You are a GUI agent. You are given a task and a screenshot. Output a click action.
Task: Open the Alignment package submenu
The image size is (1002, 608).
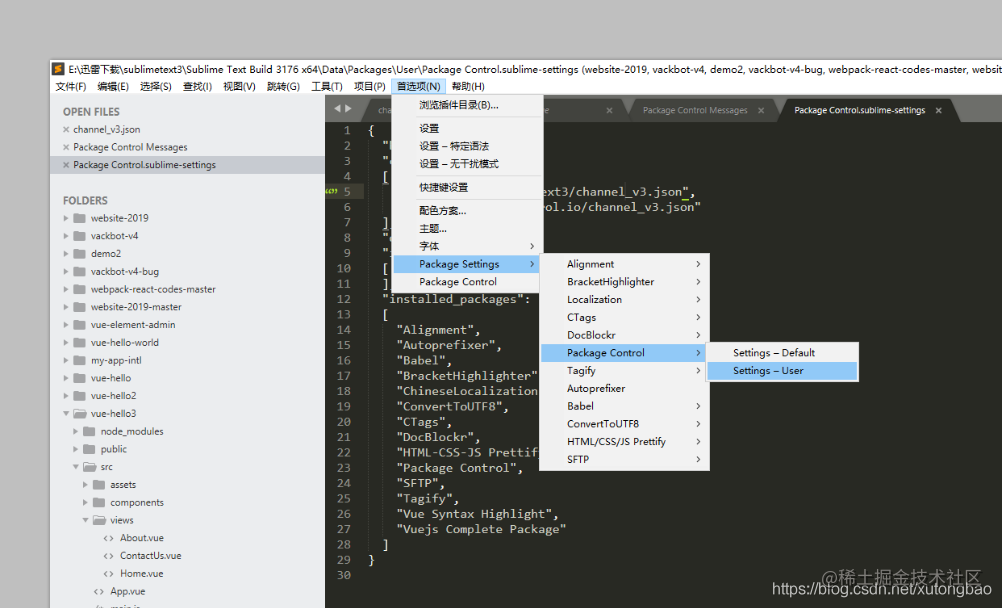624,264
